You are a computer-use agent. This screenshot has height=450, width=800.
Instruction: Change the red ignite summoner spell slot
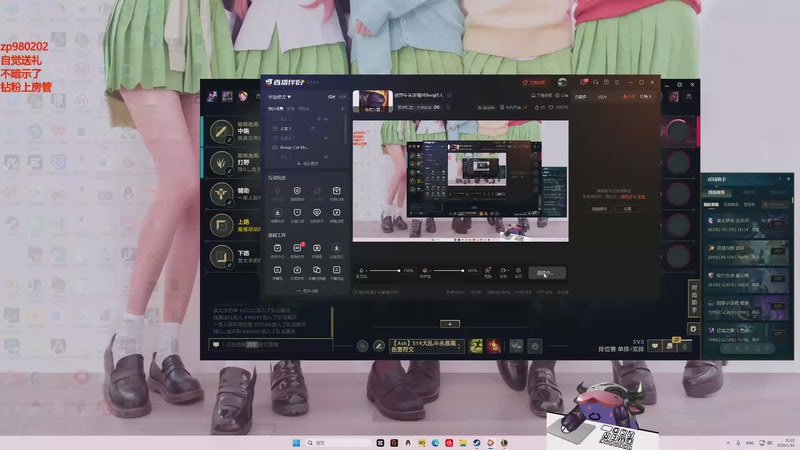tap(493, 346)
